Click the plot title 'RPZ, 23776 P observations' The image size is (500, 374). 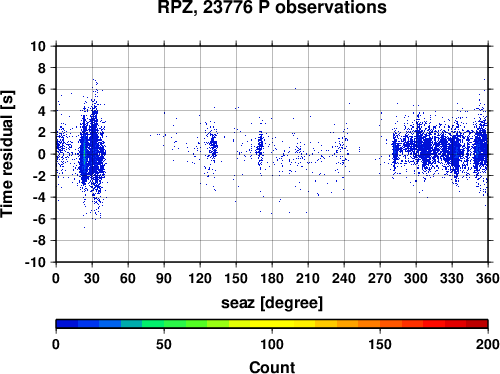click(272, 7)
